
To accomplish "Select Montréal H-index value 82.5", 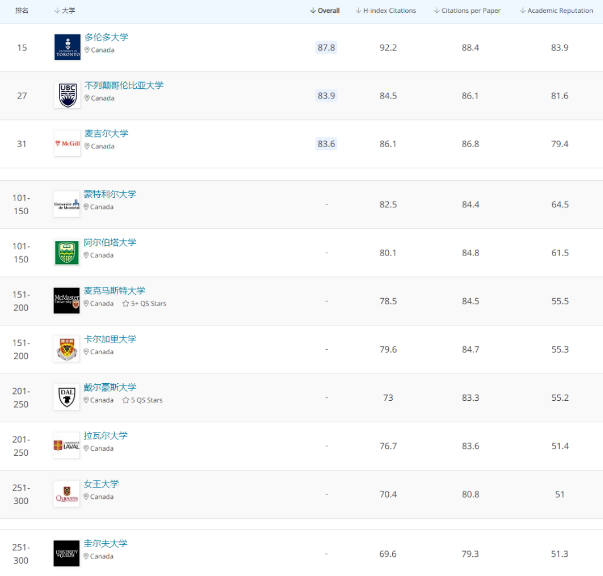I will 388,205.
